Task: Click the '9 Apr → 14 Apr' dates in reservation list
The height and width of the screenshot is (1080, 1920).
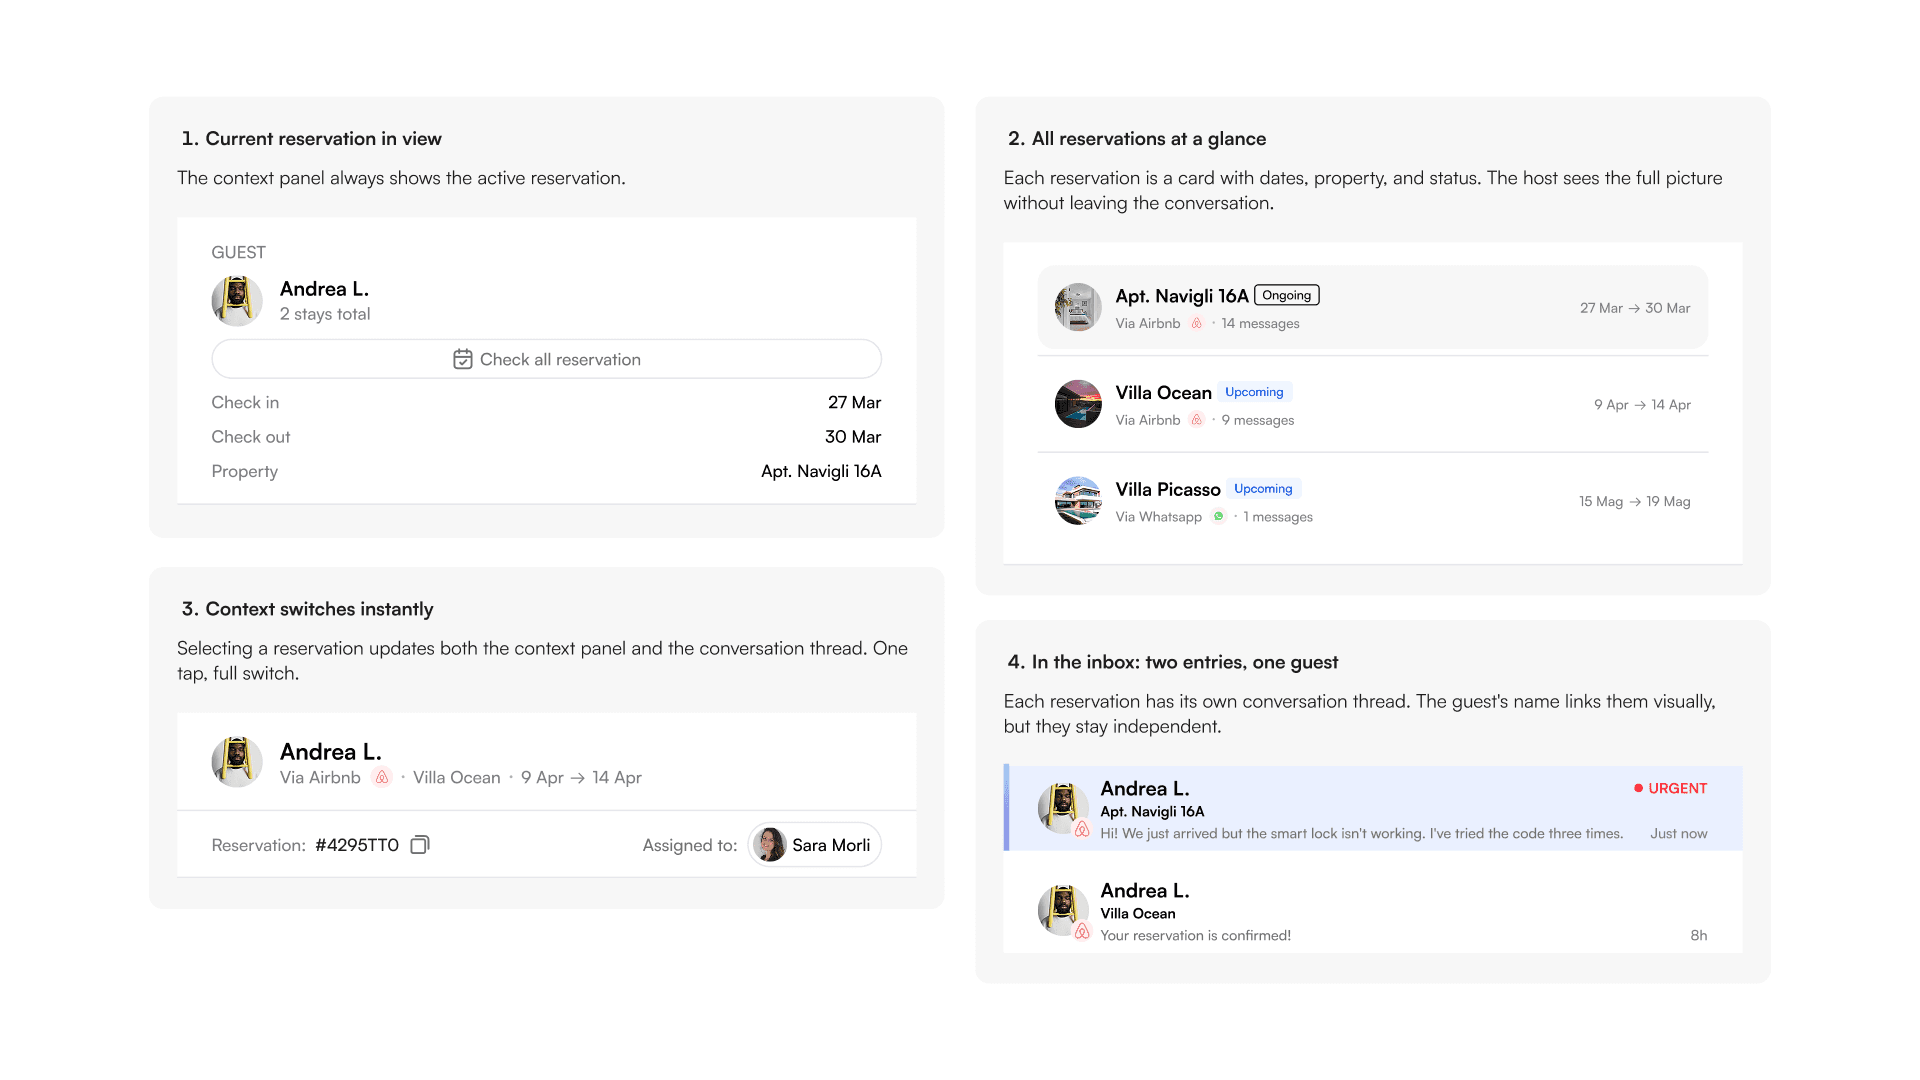Action: (1642, 404)
